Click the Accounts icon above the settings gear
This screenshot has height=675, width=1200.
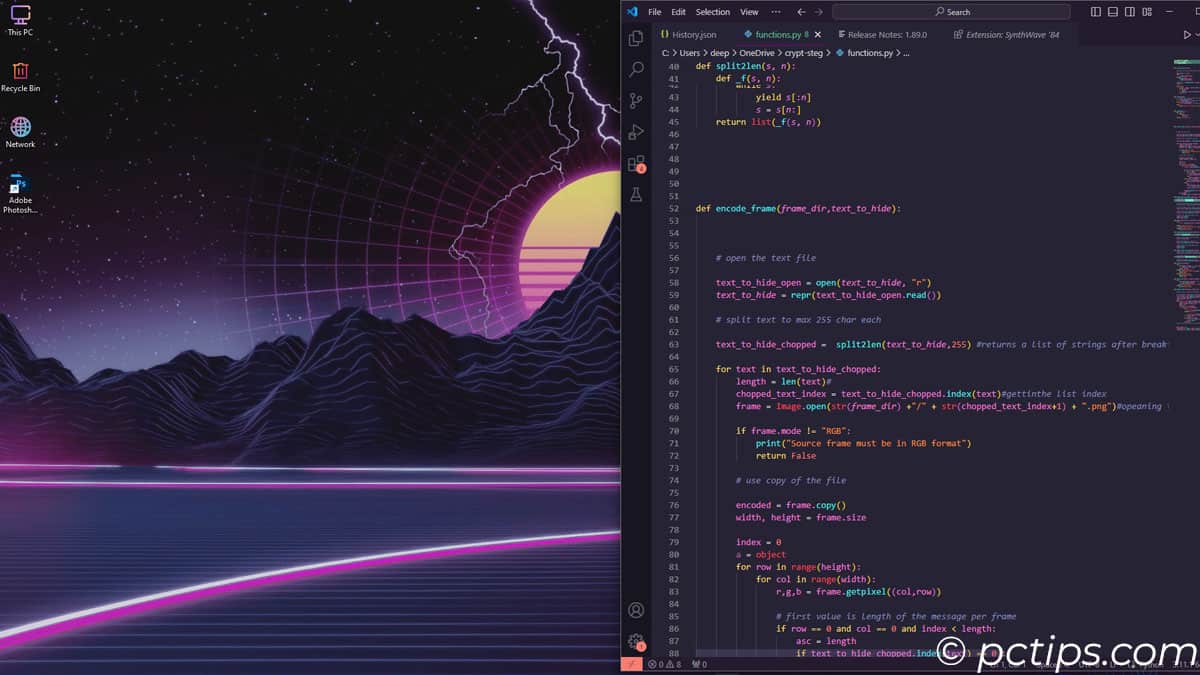pyautogui.click(x=636, y=610)
